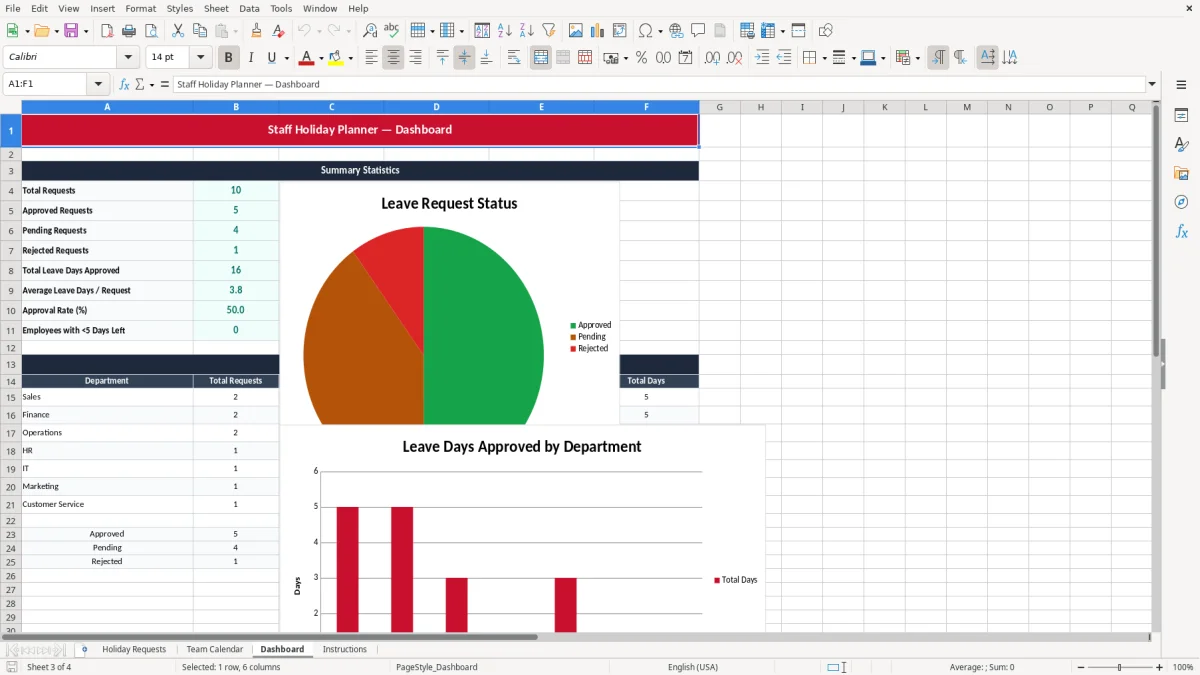This screenshot has width=1200, height=675.
Task: Switch to the Team Calendar sheet tab
Action: point(215,649)
